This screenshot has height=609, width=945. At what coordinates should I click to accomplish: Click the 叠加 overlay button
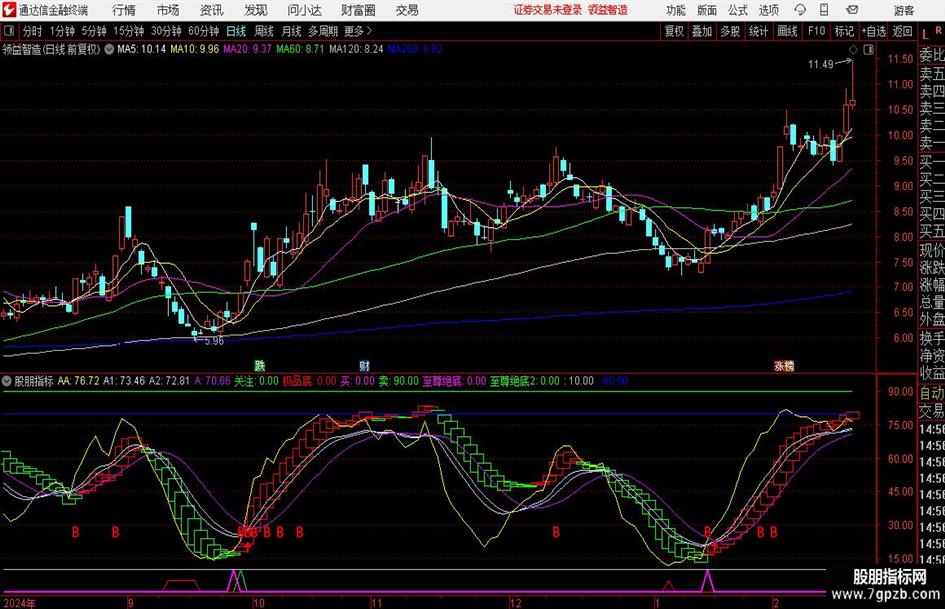click(x=702, y=31)
